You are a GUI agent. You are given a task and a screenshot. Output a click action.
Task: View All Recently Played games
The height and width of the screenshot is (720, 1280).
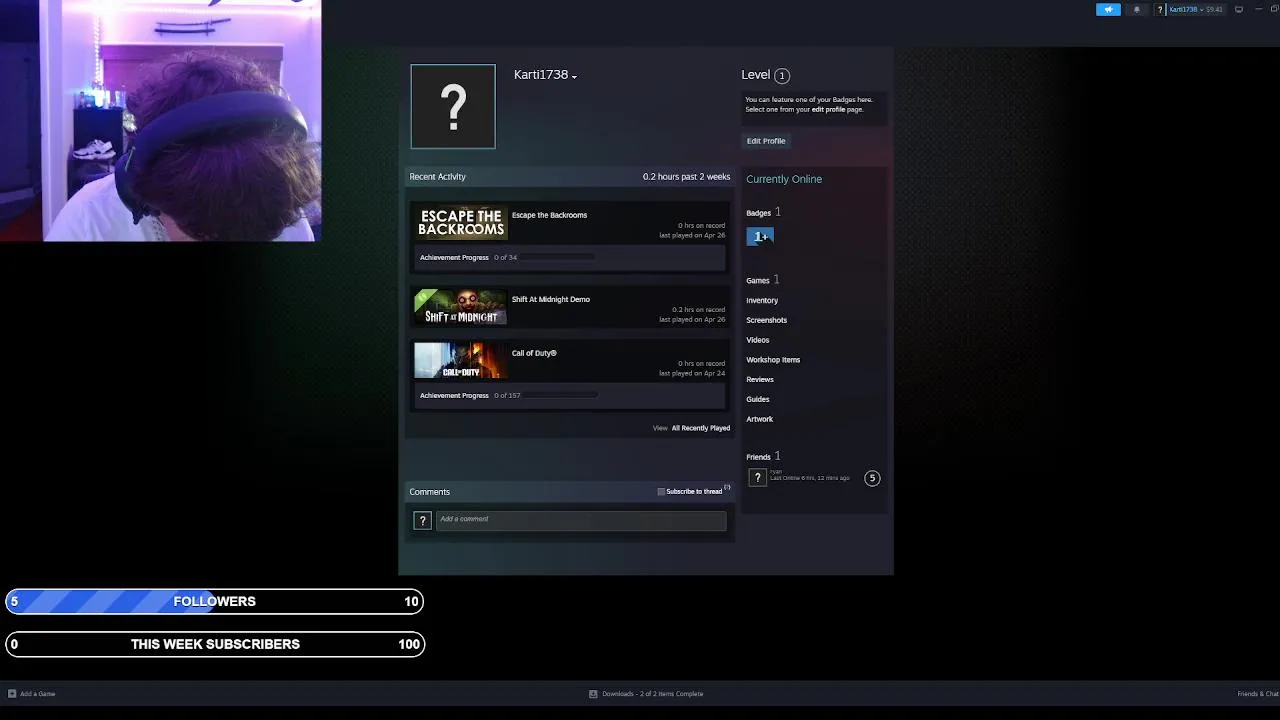pyautogui.click(x=700, y=428)
